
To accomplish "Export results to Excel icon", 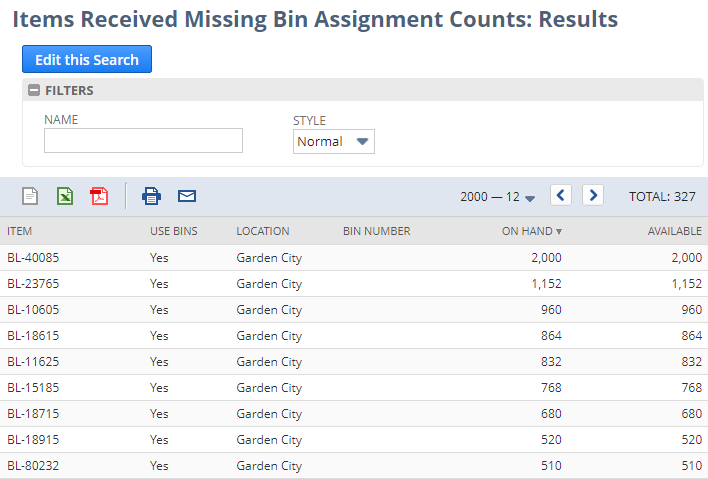I will [64, 196].
